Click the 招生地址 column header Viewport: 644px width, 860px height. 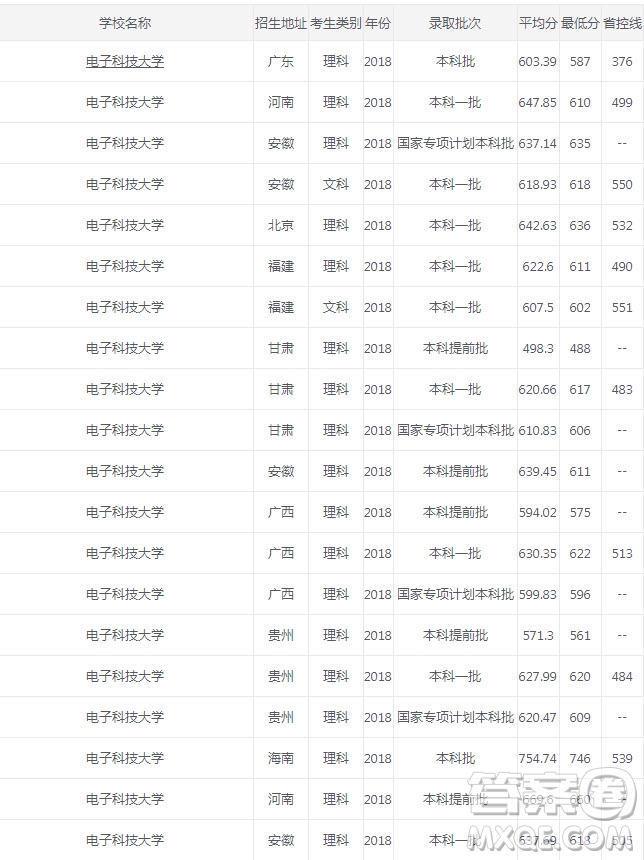281,23
